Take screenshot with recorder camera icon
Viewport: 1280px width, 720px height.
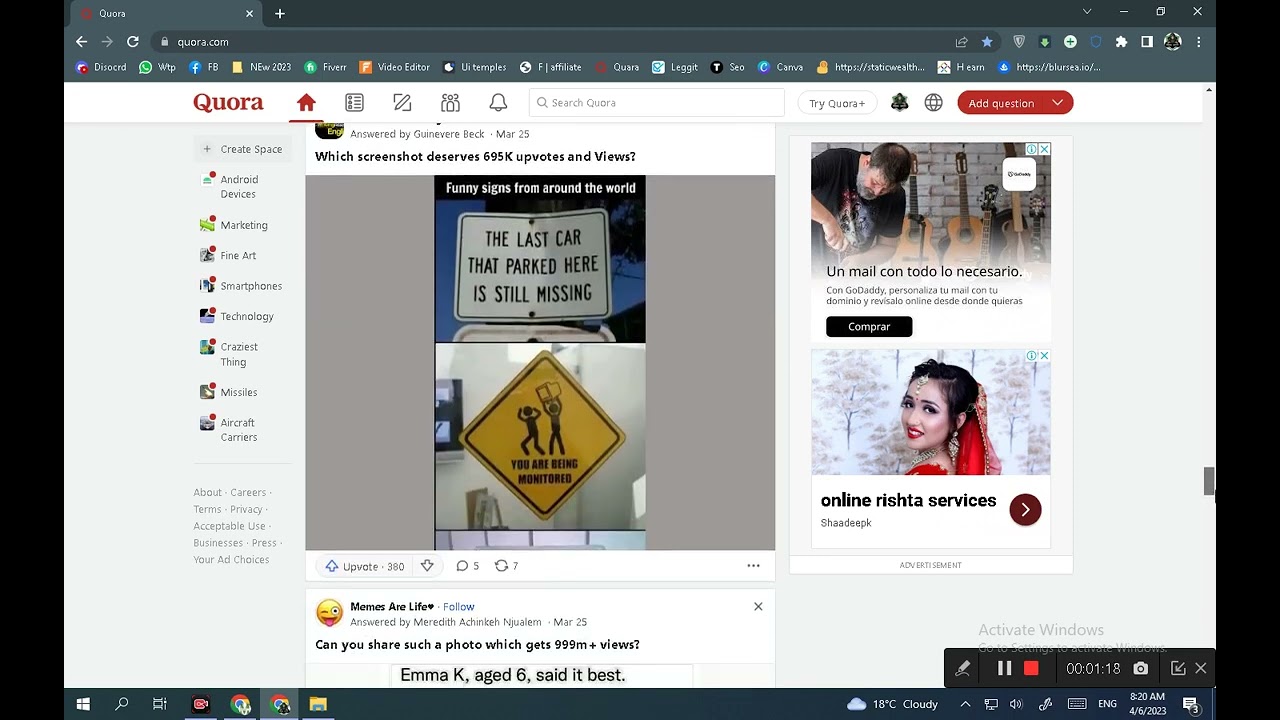[x=1141, y=668]
